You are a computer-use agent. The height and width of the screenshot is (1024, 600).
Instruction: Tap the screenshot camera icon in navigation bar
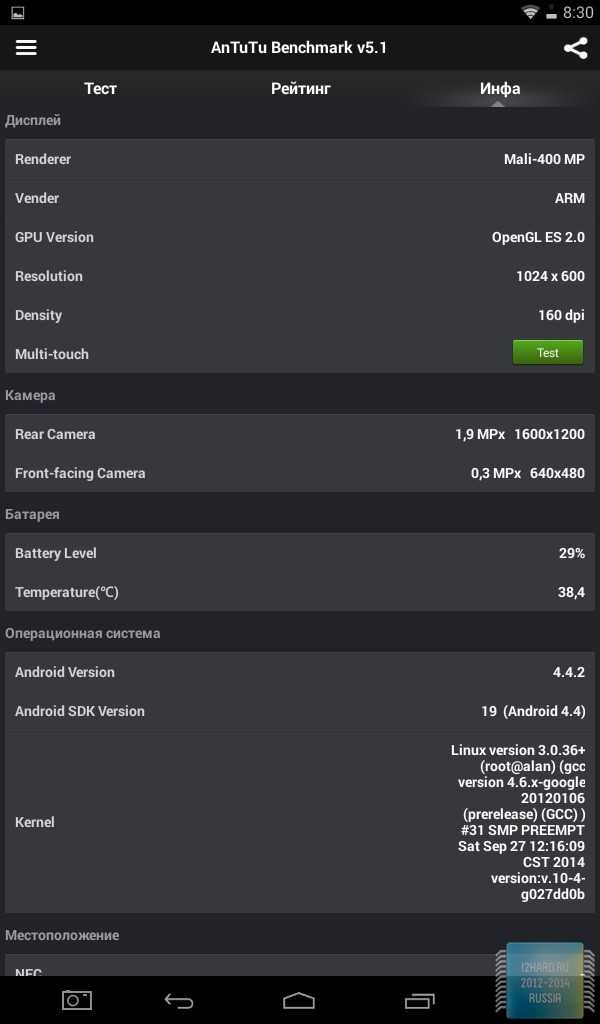pyautogui.click(x=77, y=1000)
